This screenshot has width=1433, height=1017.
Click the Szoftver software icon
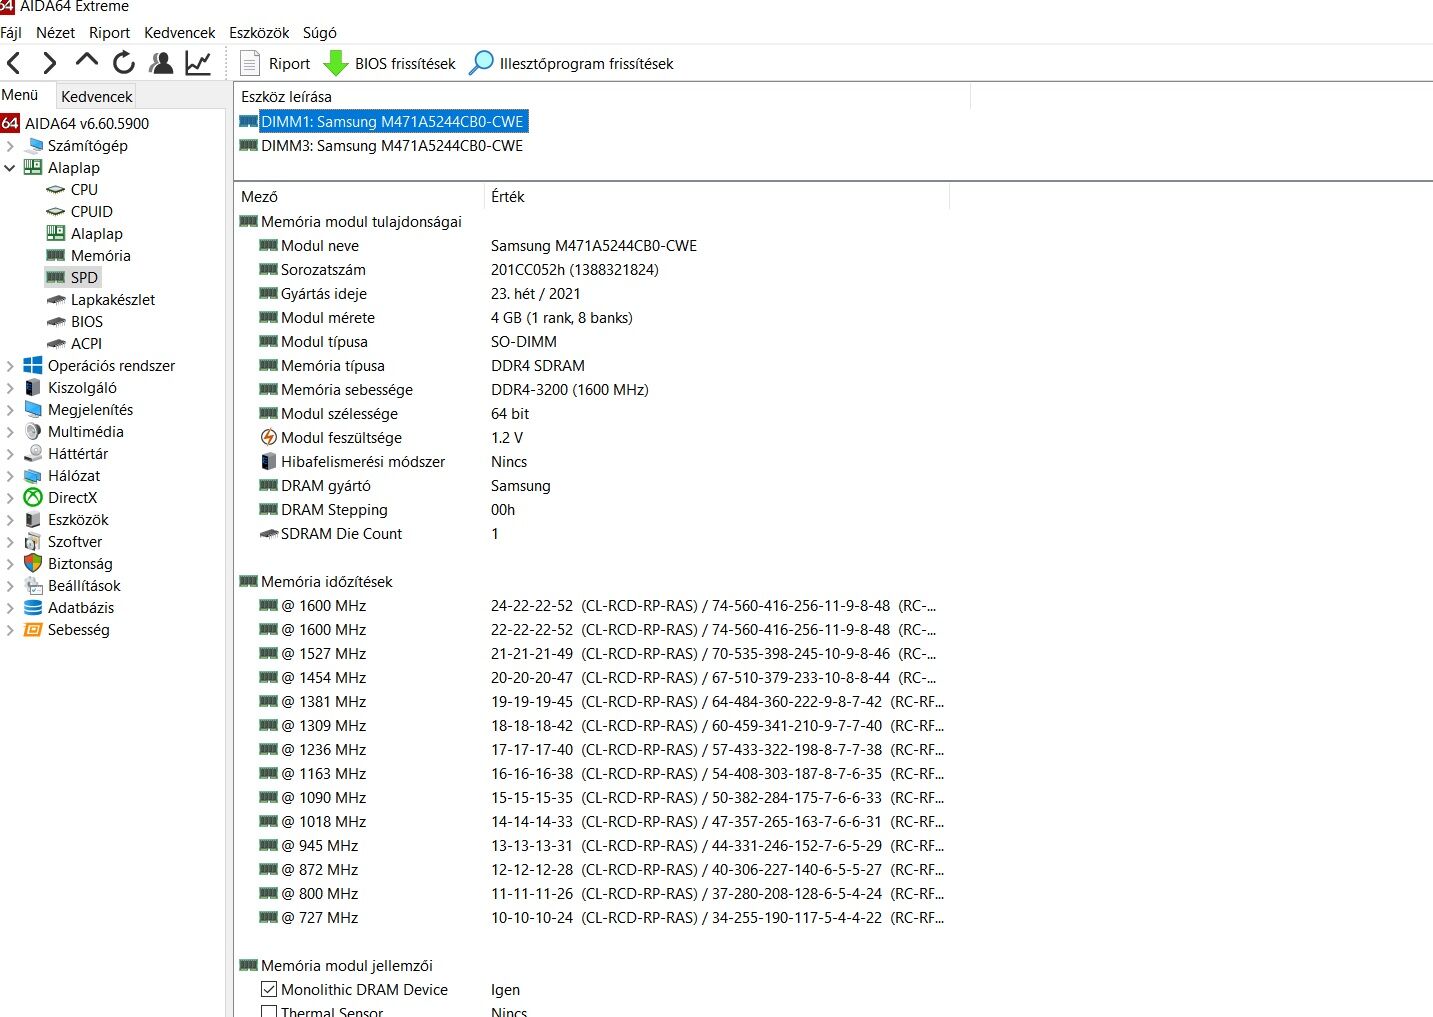(x=33, y=541)
